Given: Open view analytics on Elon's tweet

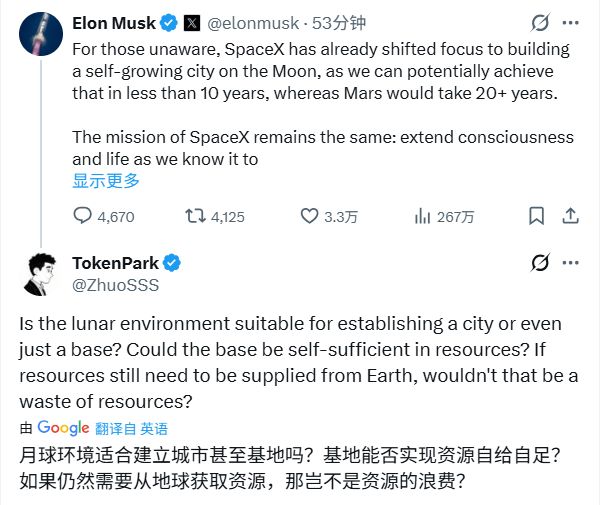Looking at the screenshot, I should pos(423,216).
